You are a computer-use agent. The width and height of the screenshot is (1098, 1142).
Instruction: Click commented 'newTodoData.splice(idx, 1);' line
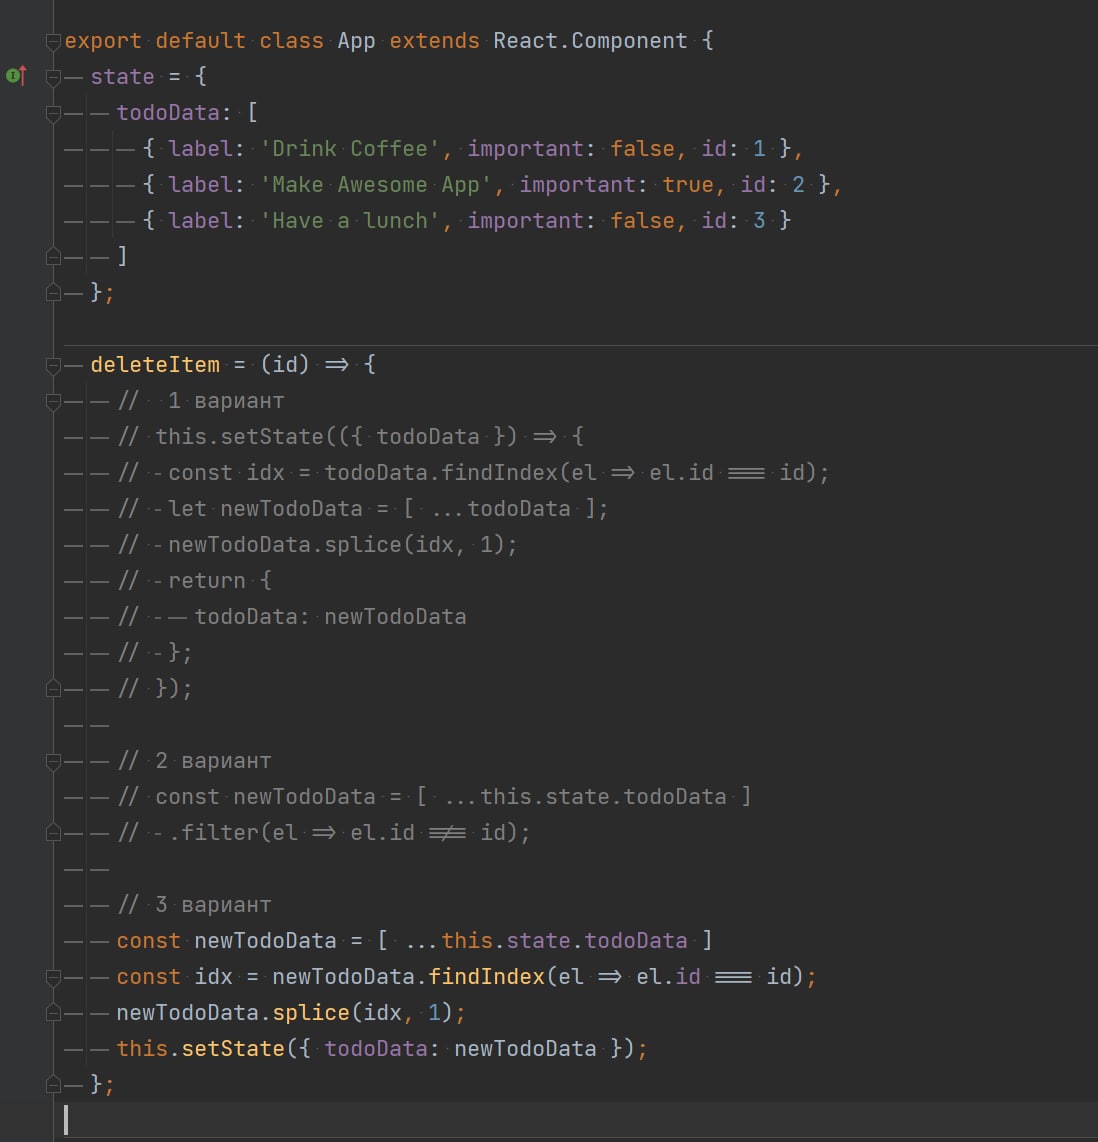(x=343, y=545)
